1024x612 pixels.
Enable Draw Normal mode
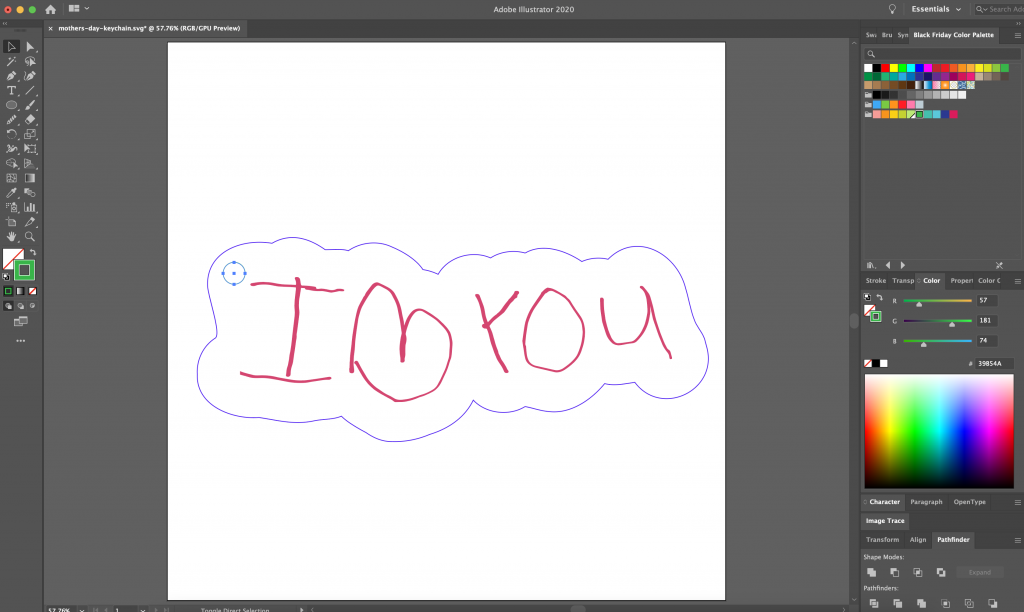[x=8, y=306]
